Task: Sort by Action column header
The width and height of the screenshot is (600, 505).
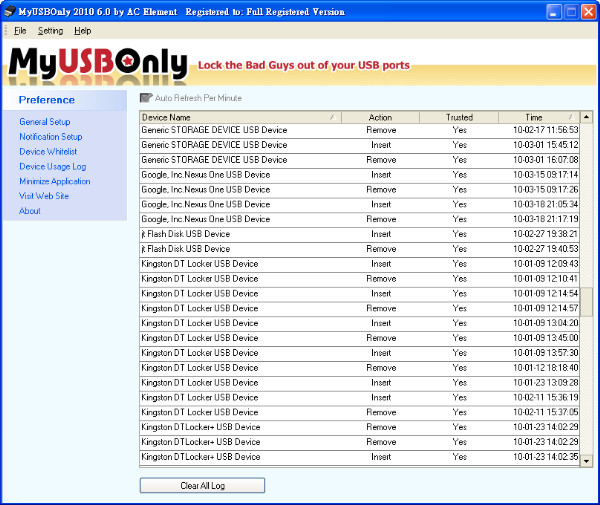Action: pyautogui.click(x=380, y=117)
